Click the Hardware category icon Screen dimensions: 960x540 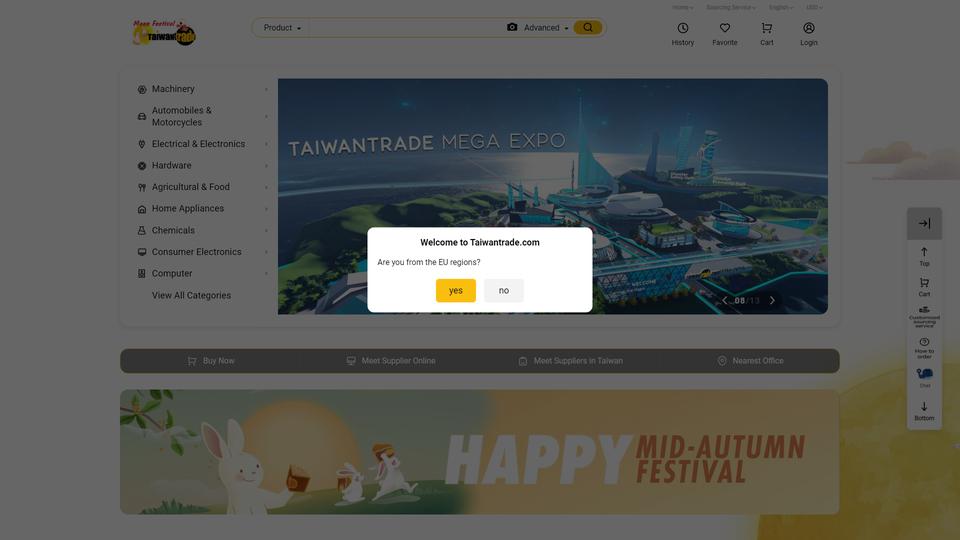coord(142,166)
